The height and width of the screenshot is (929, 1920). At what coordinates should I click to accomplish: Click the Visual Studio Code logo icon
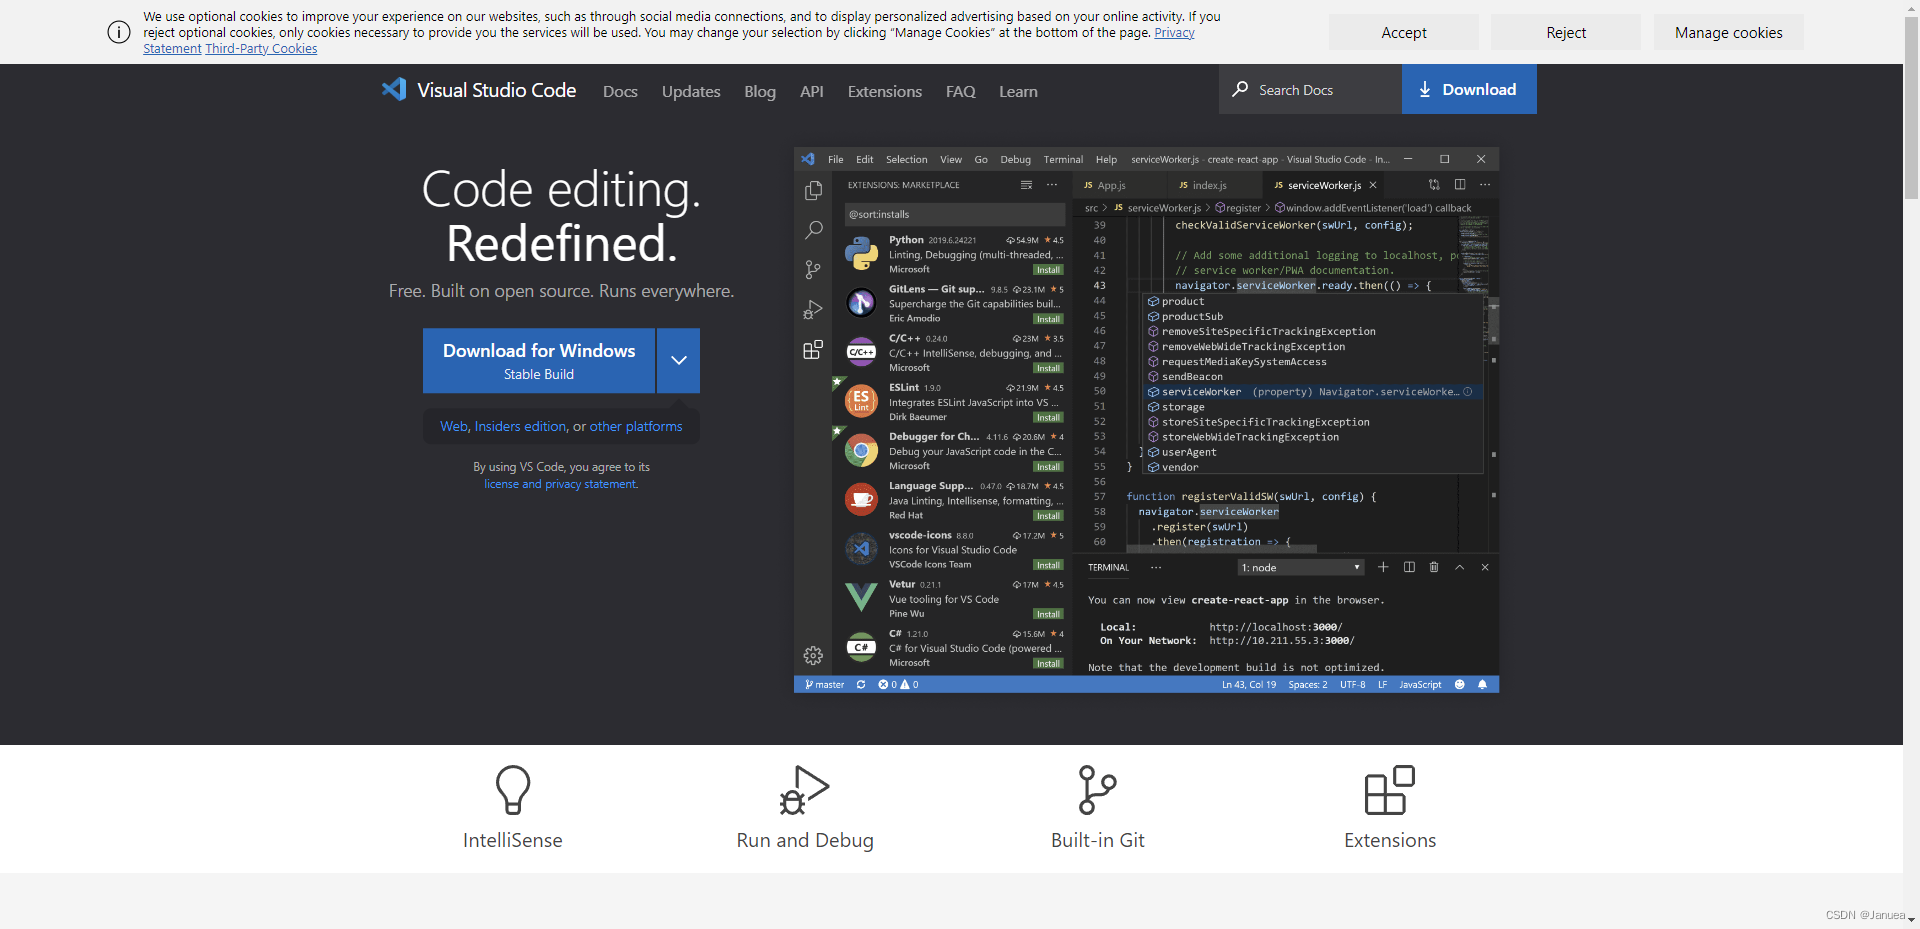click(394, 89)
